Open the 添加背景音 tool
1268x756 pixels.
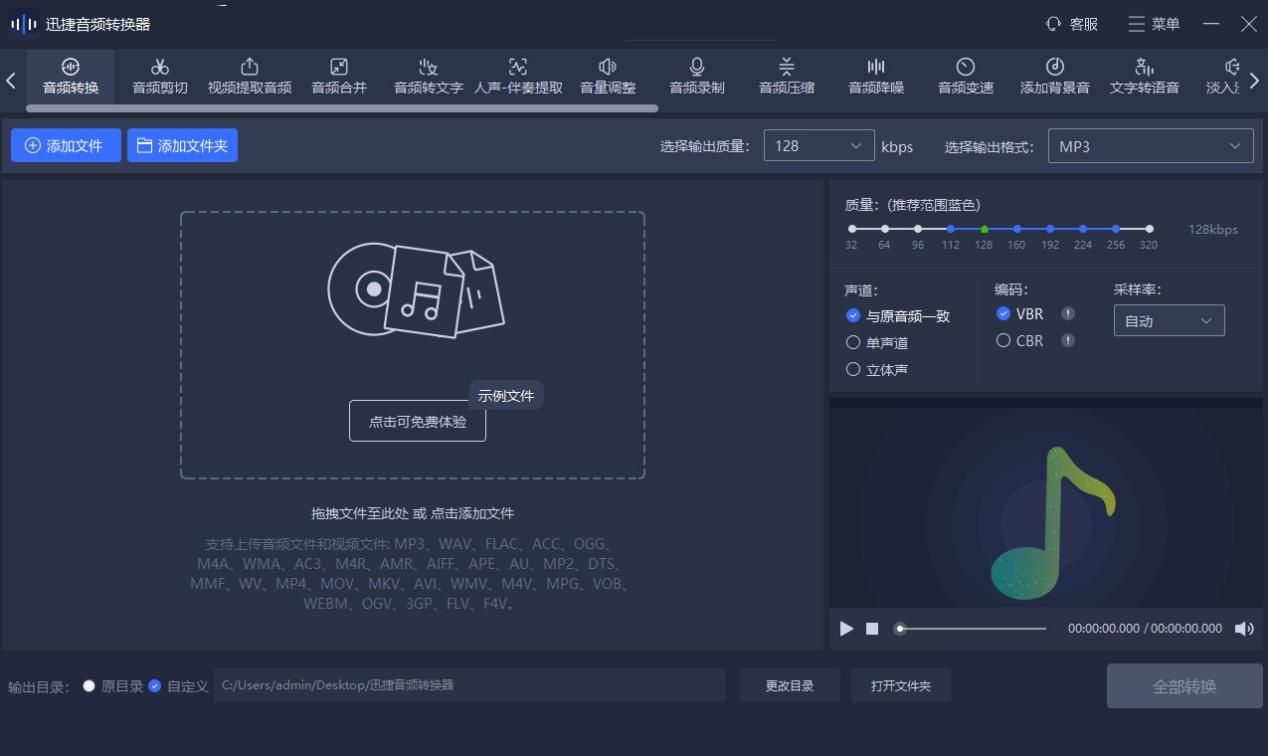[1055, 76]
